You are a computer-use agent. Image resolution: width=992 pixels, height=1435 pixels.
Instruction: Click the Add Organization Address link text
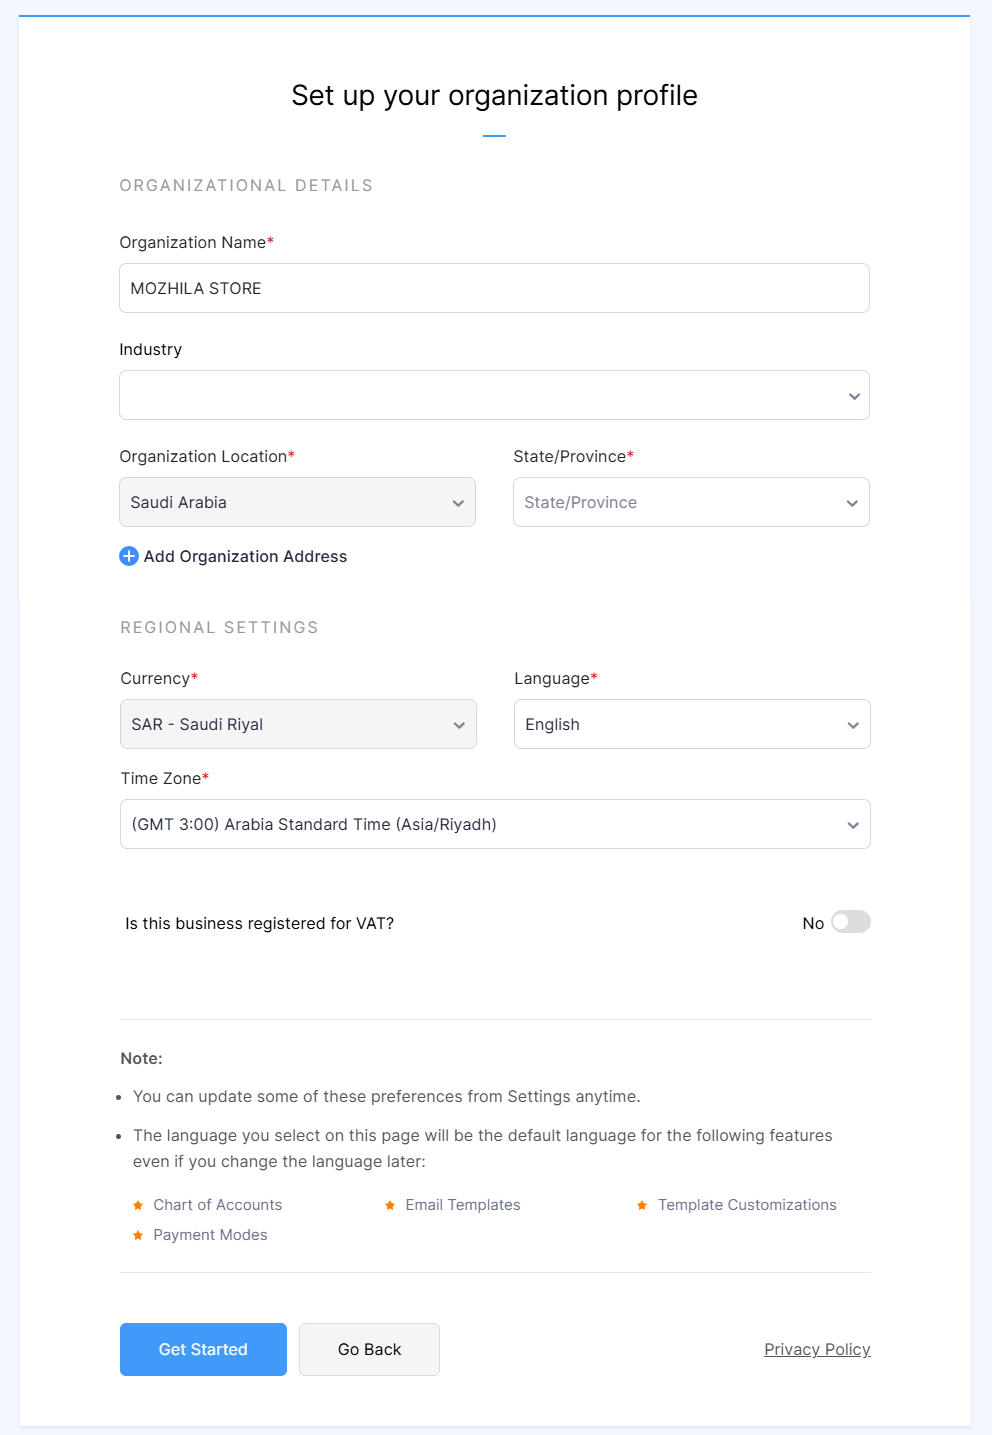pyautogui.click(x=245, y=556)
